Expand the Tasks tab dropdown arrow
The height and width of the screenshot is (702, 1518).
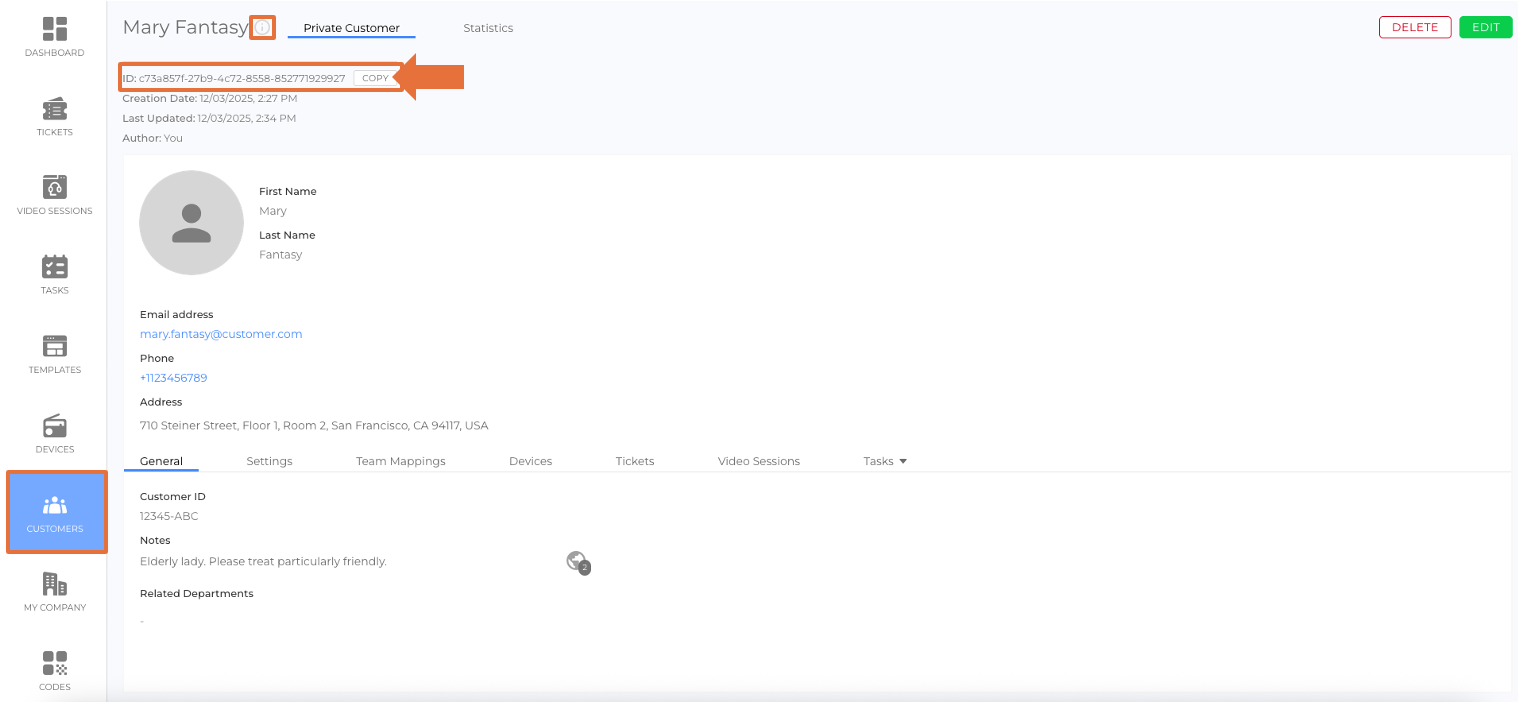tap(903, 461)
